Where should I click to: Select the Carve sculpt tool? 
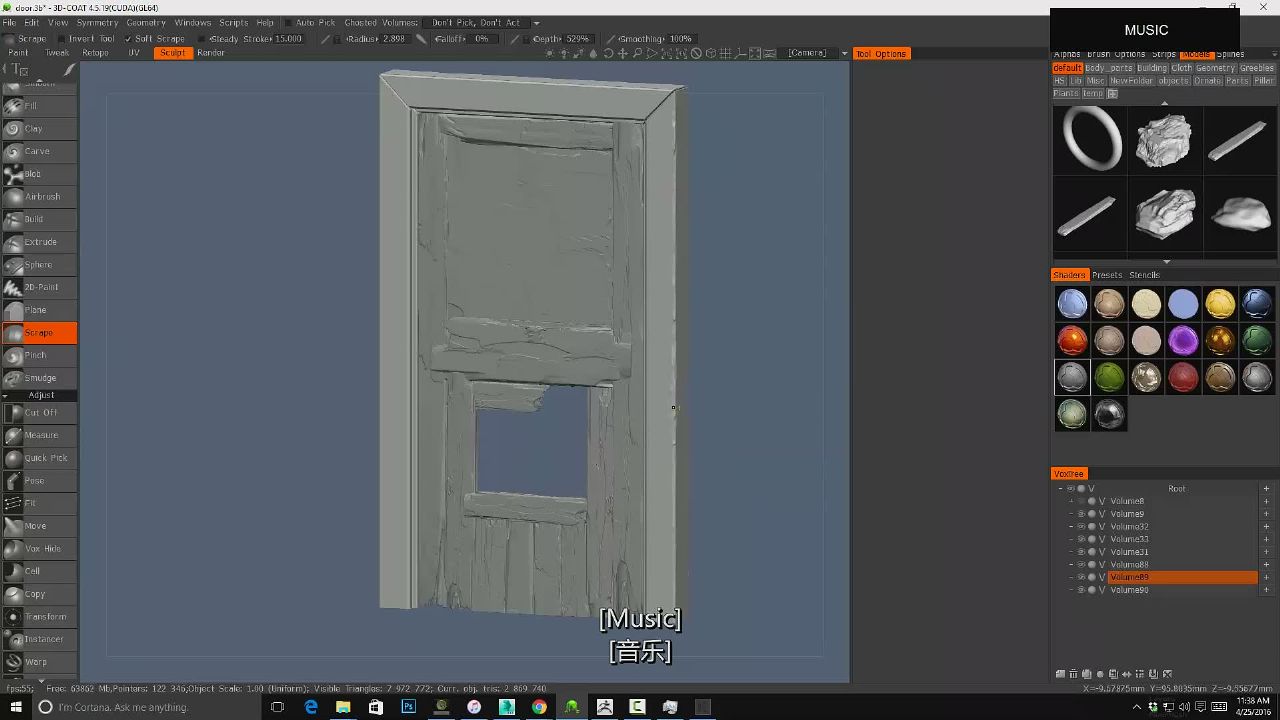39,151
